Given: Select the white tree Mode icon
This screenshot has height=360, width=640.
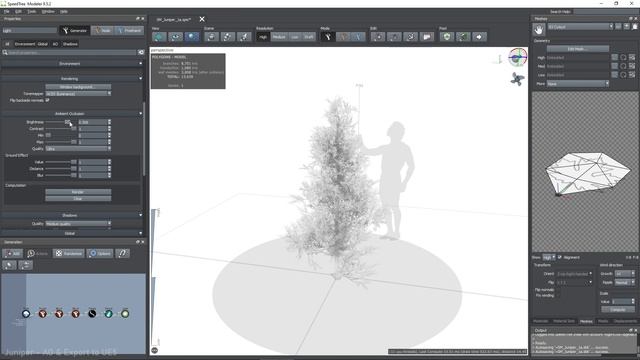Looking at the screenshot, I should [x=328, y=37].
